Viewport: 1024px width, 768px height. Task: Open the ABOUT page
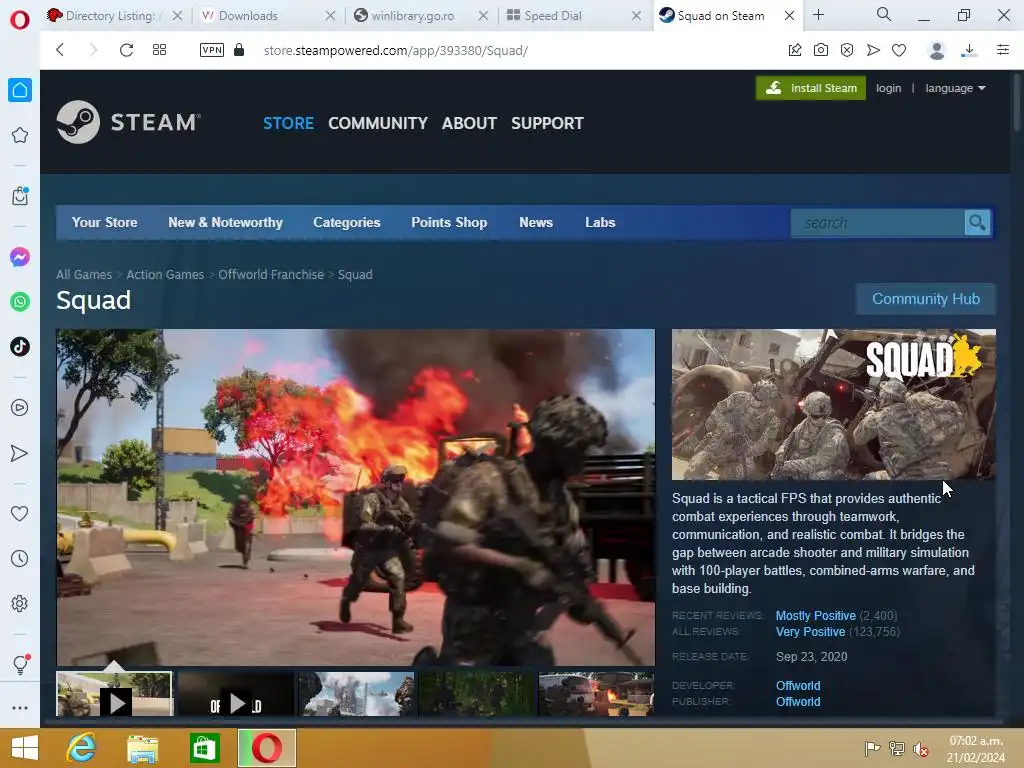(x=469, y=123)
